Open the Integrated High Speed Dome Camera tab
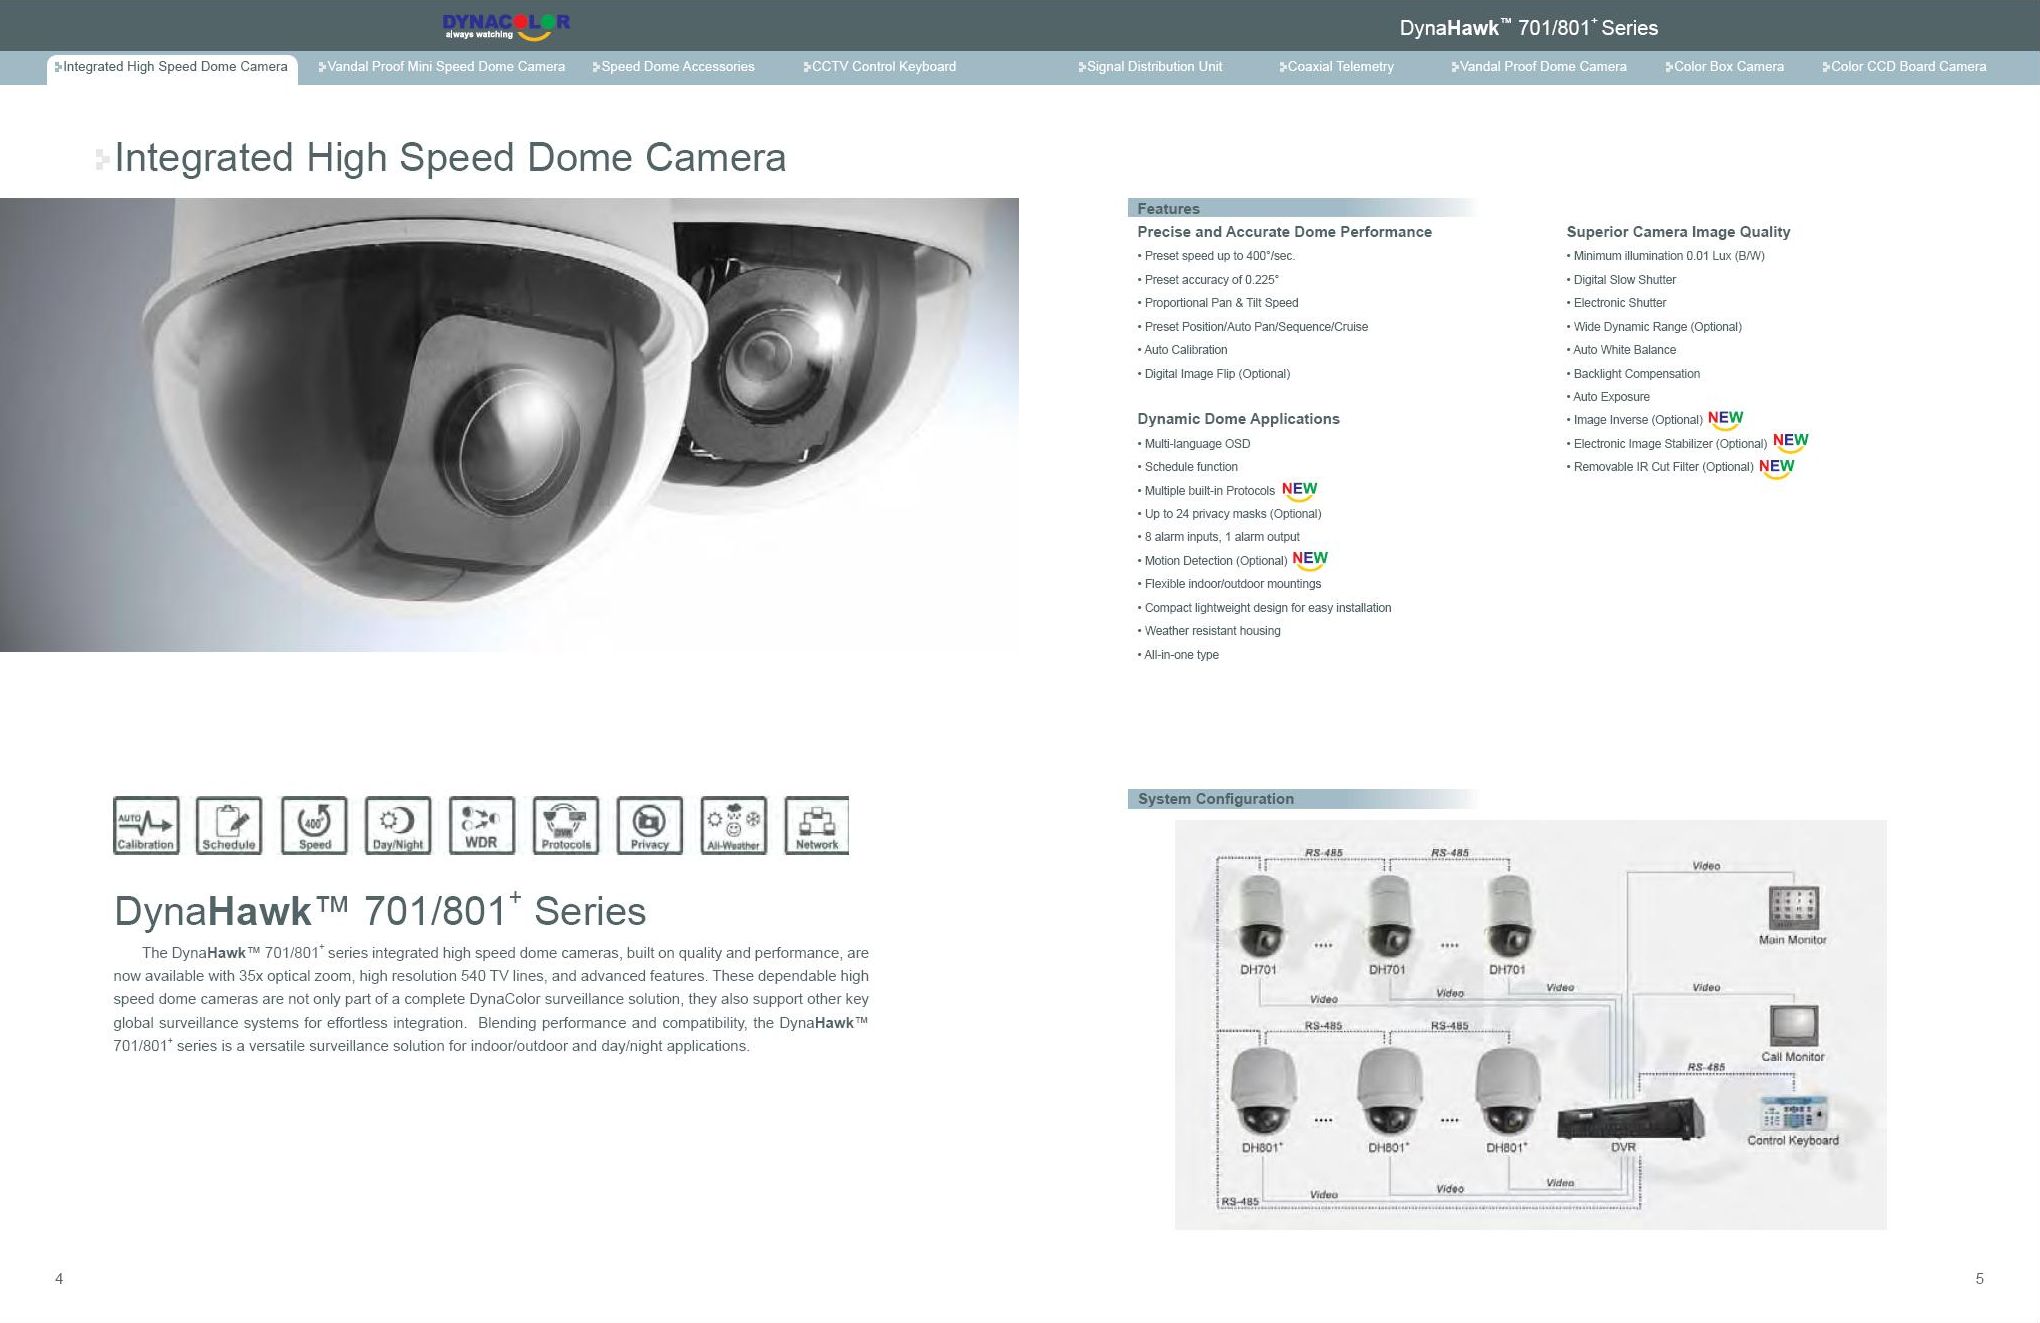Viewport: 2040px width, 1323px height. [x=172, y=67]
